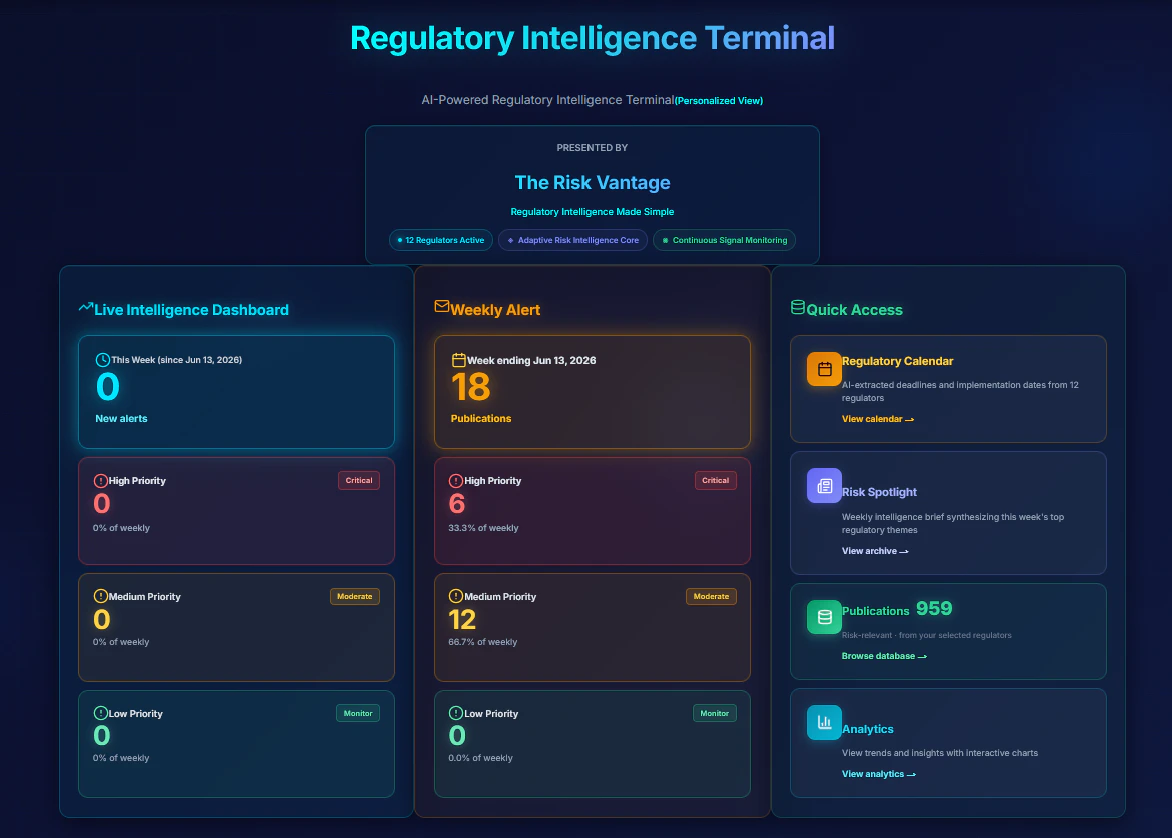Screen dimensions: 1172x838
Task: Click the 0 New alerts number
Action: (x=108, y=387)
